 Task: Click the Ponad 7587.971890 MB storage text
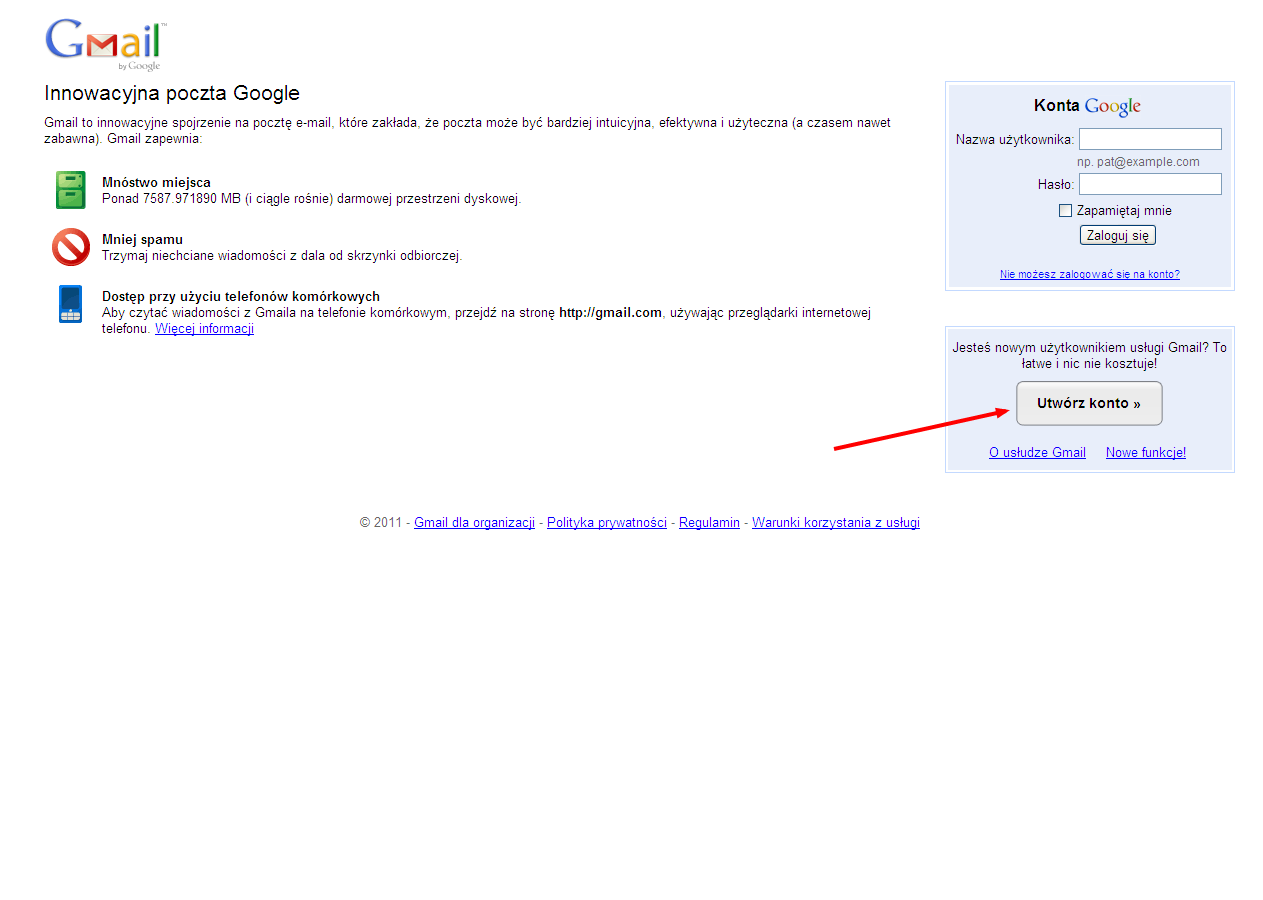[x=311, y=199]
